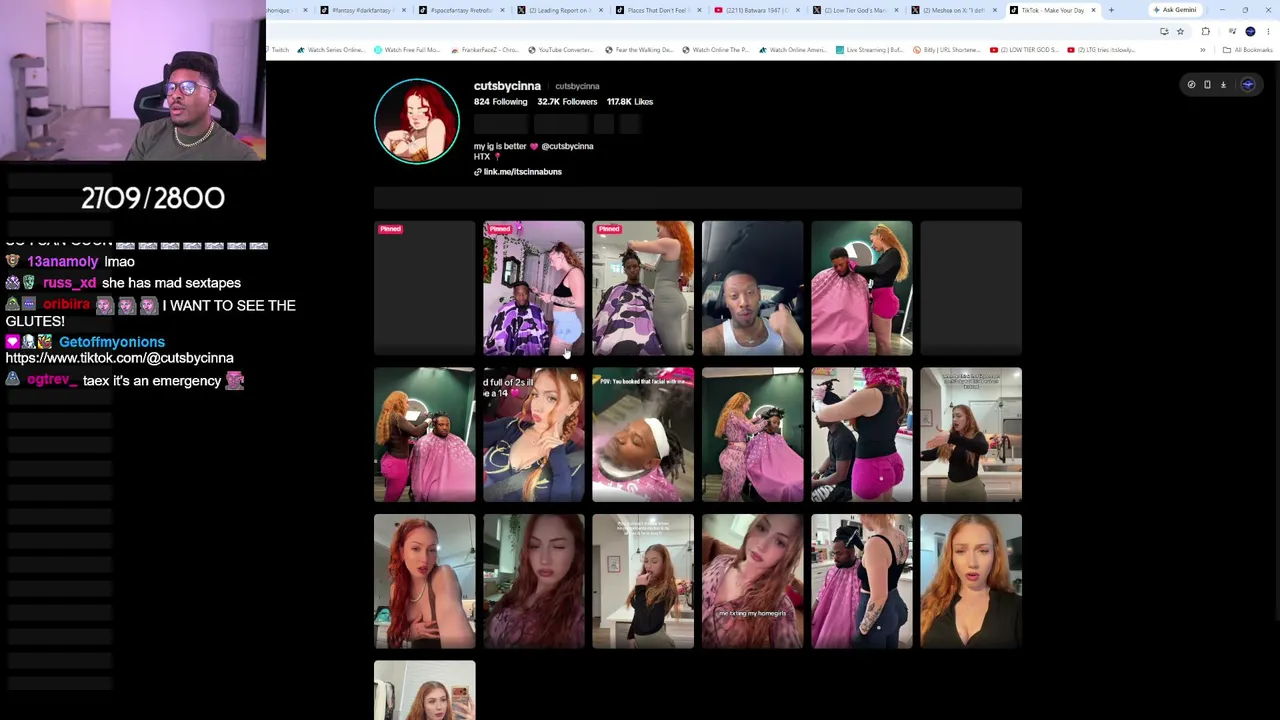The width and height of the screenshot is (1280, 720).
Task: Open the Watch Series Online bookmark
Action: coord(331,50)
